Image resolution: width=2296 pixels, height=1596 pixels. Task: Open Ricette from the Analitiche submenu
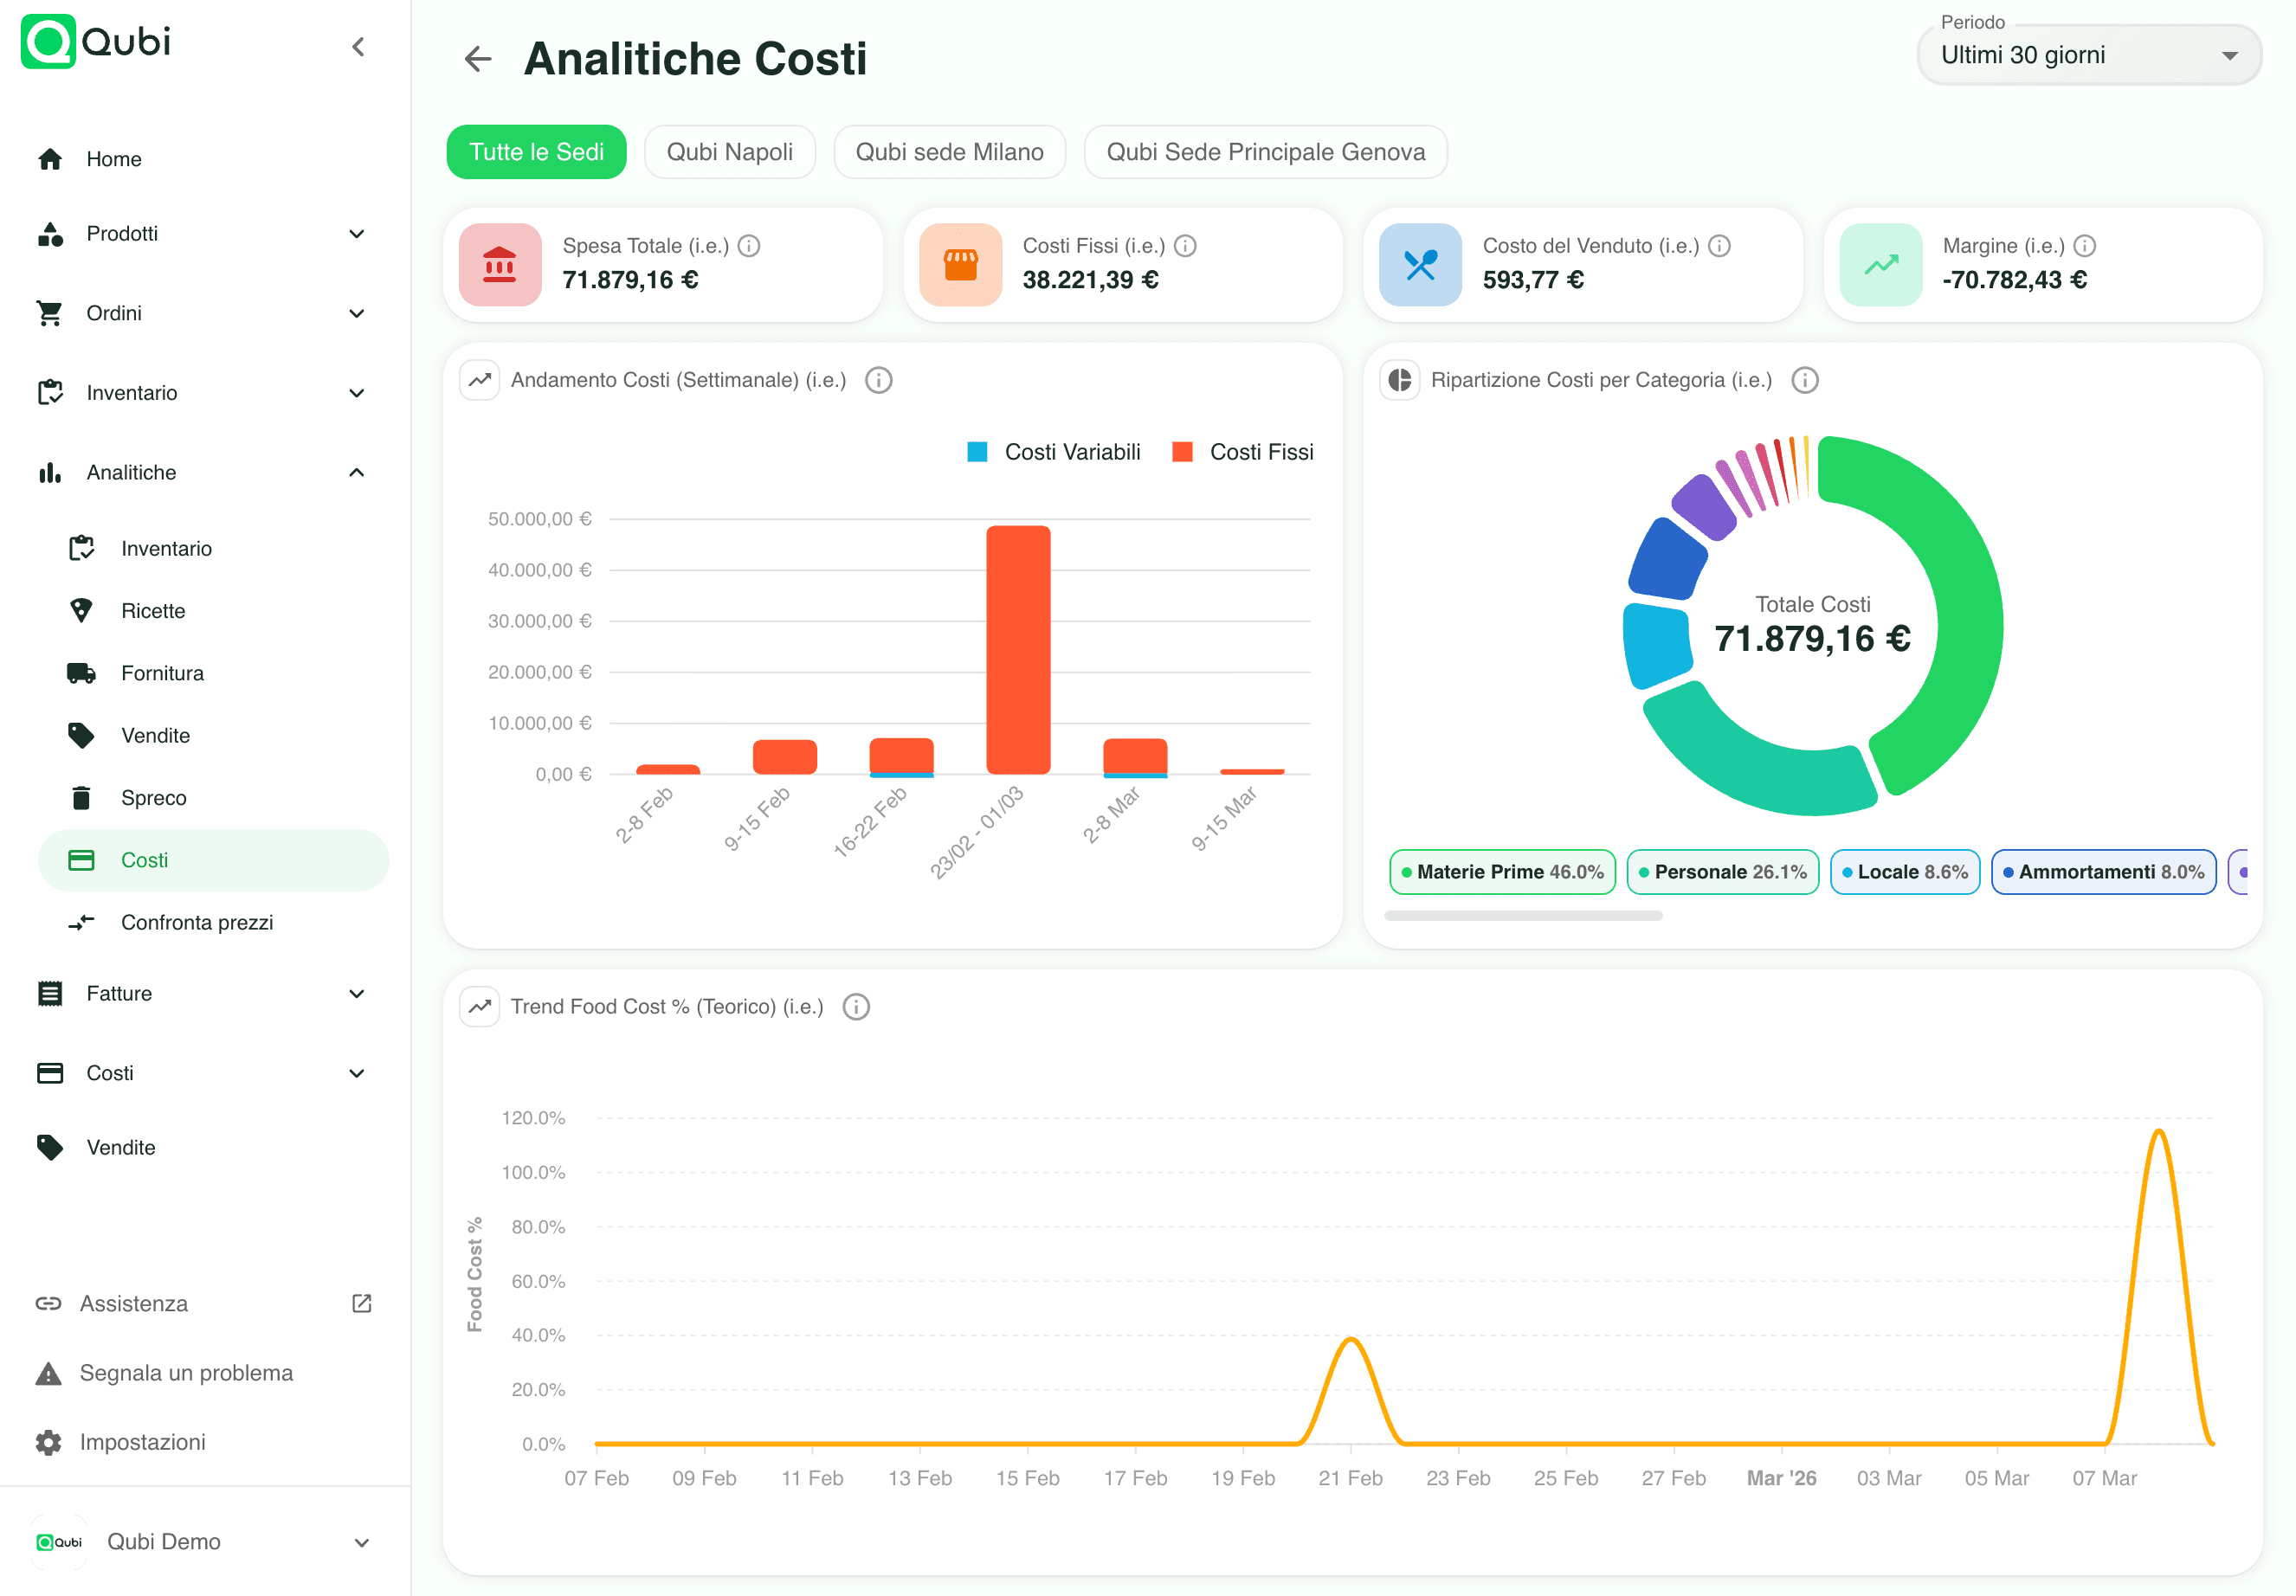pyautogui.click(x=153, y=610)
